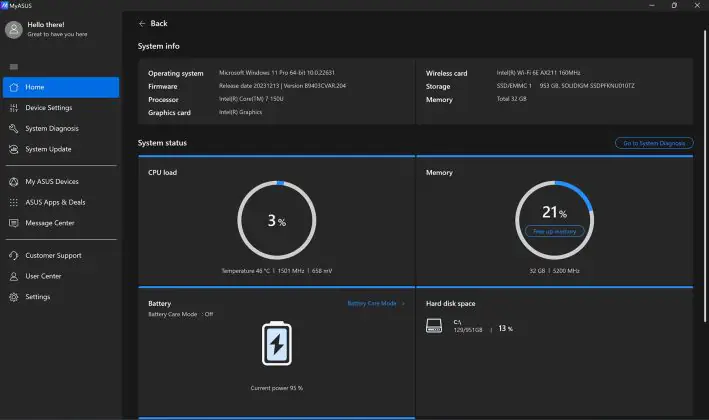The image size is (709, 420).
Task: Click the SSD/EMMC 1 storage value
Action: 565,86
